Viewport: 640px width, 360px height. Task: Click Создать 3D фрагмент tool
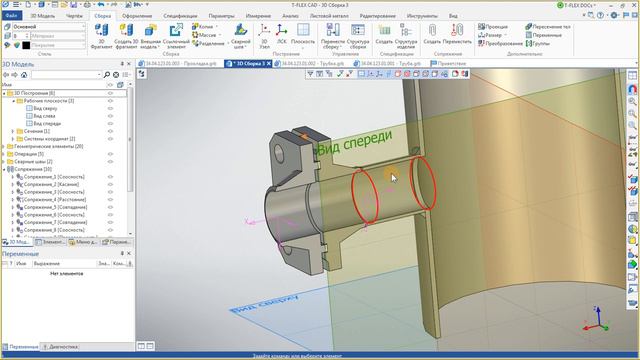point(126,36)
